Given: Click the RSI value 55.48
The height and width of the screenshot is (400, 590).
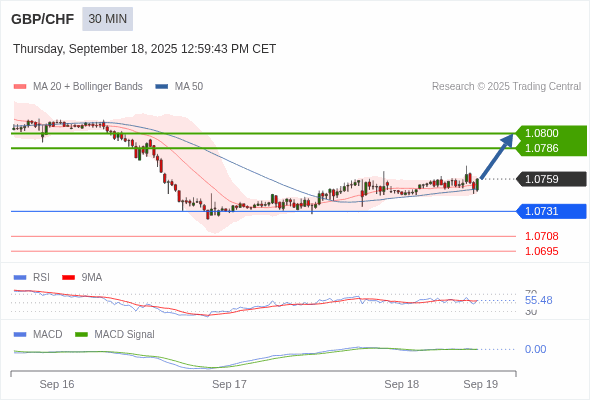Looking at the screenshot, I should (538, 300).
